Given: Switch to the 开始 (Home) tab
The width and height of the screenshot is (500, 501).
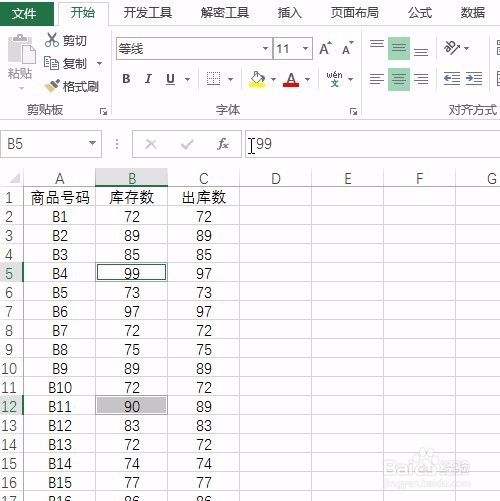Looking at the screenshot, I should tap(83, 13).
